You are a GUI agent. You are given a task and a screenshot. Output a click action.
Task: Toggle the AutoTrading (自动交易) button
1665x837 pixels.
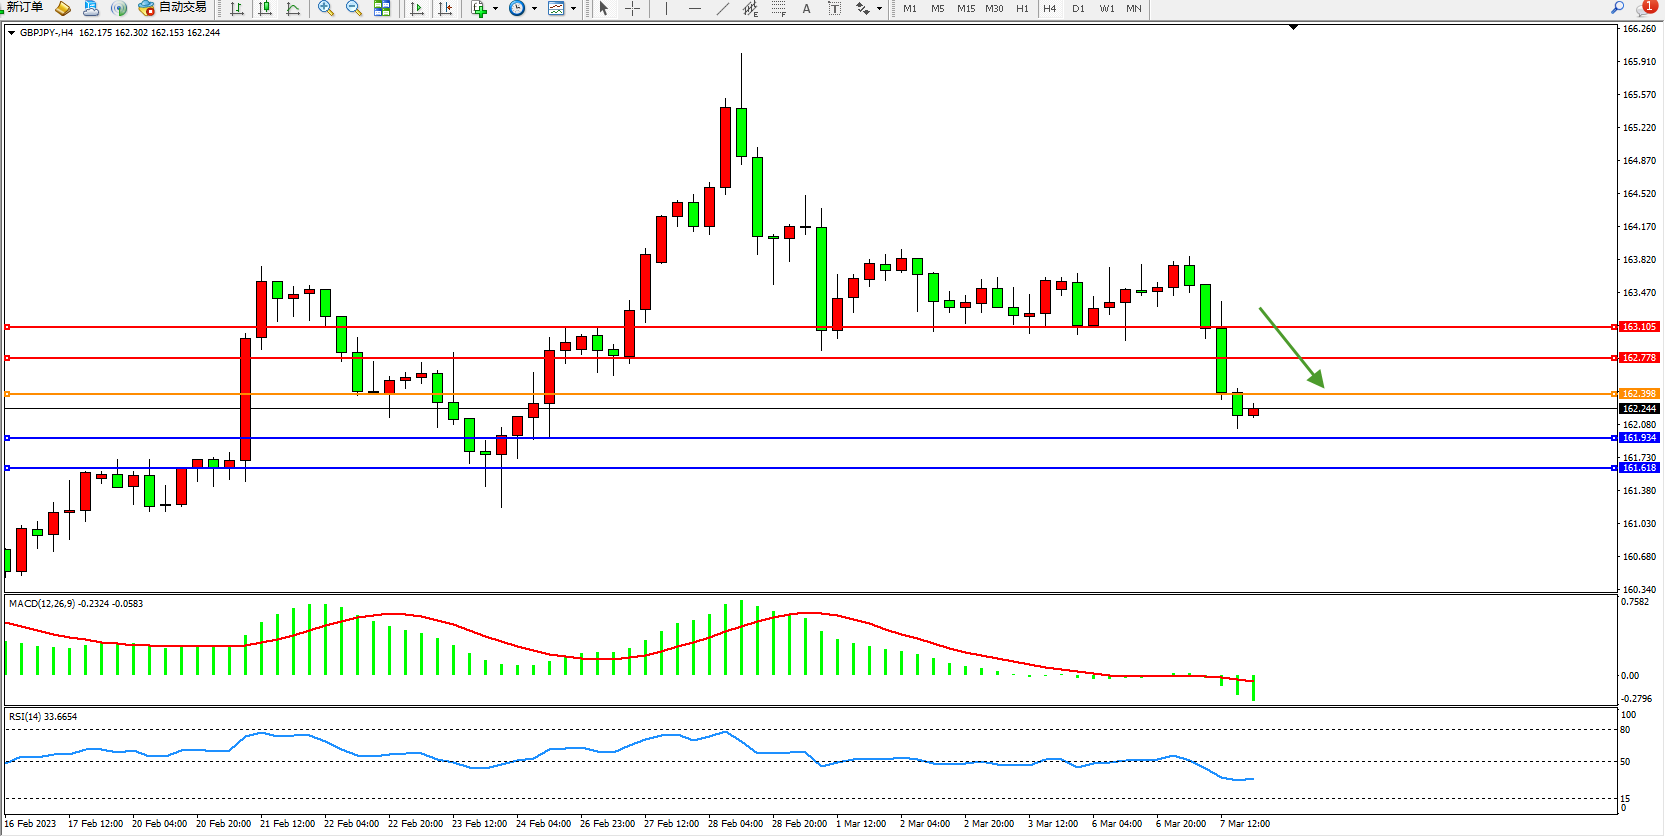(x=173, y=8)
